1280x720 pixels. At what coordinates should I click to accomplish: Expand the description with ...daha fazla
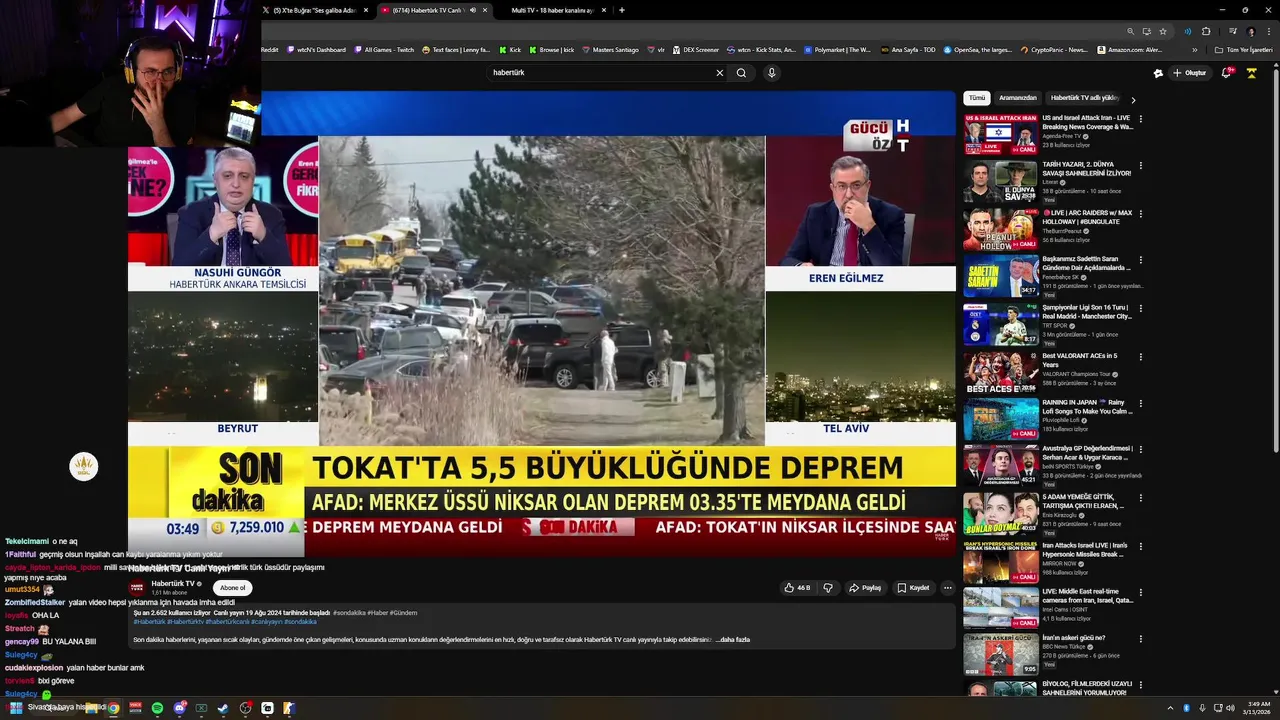tap(733, 639)
